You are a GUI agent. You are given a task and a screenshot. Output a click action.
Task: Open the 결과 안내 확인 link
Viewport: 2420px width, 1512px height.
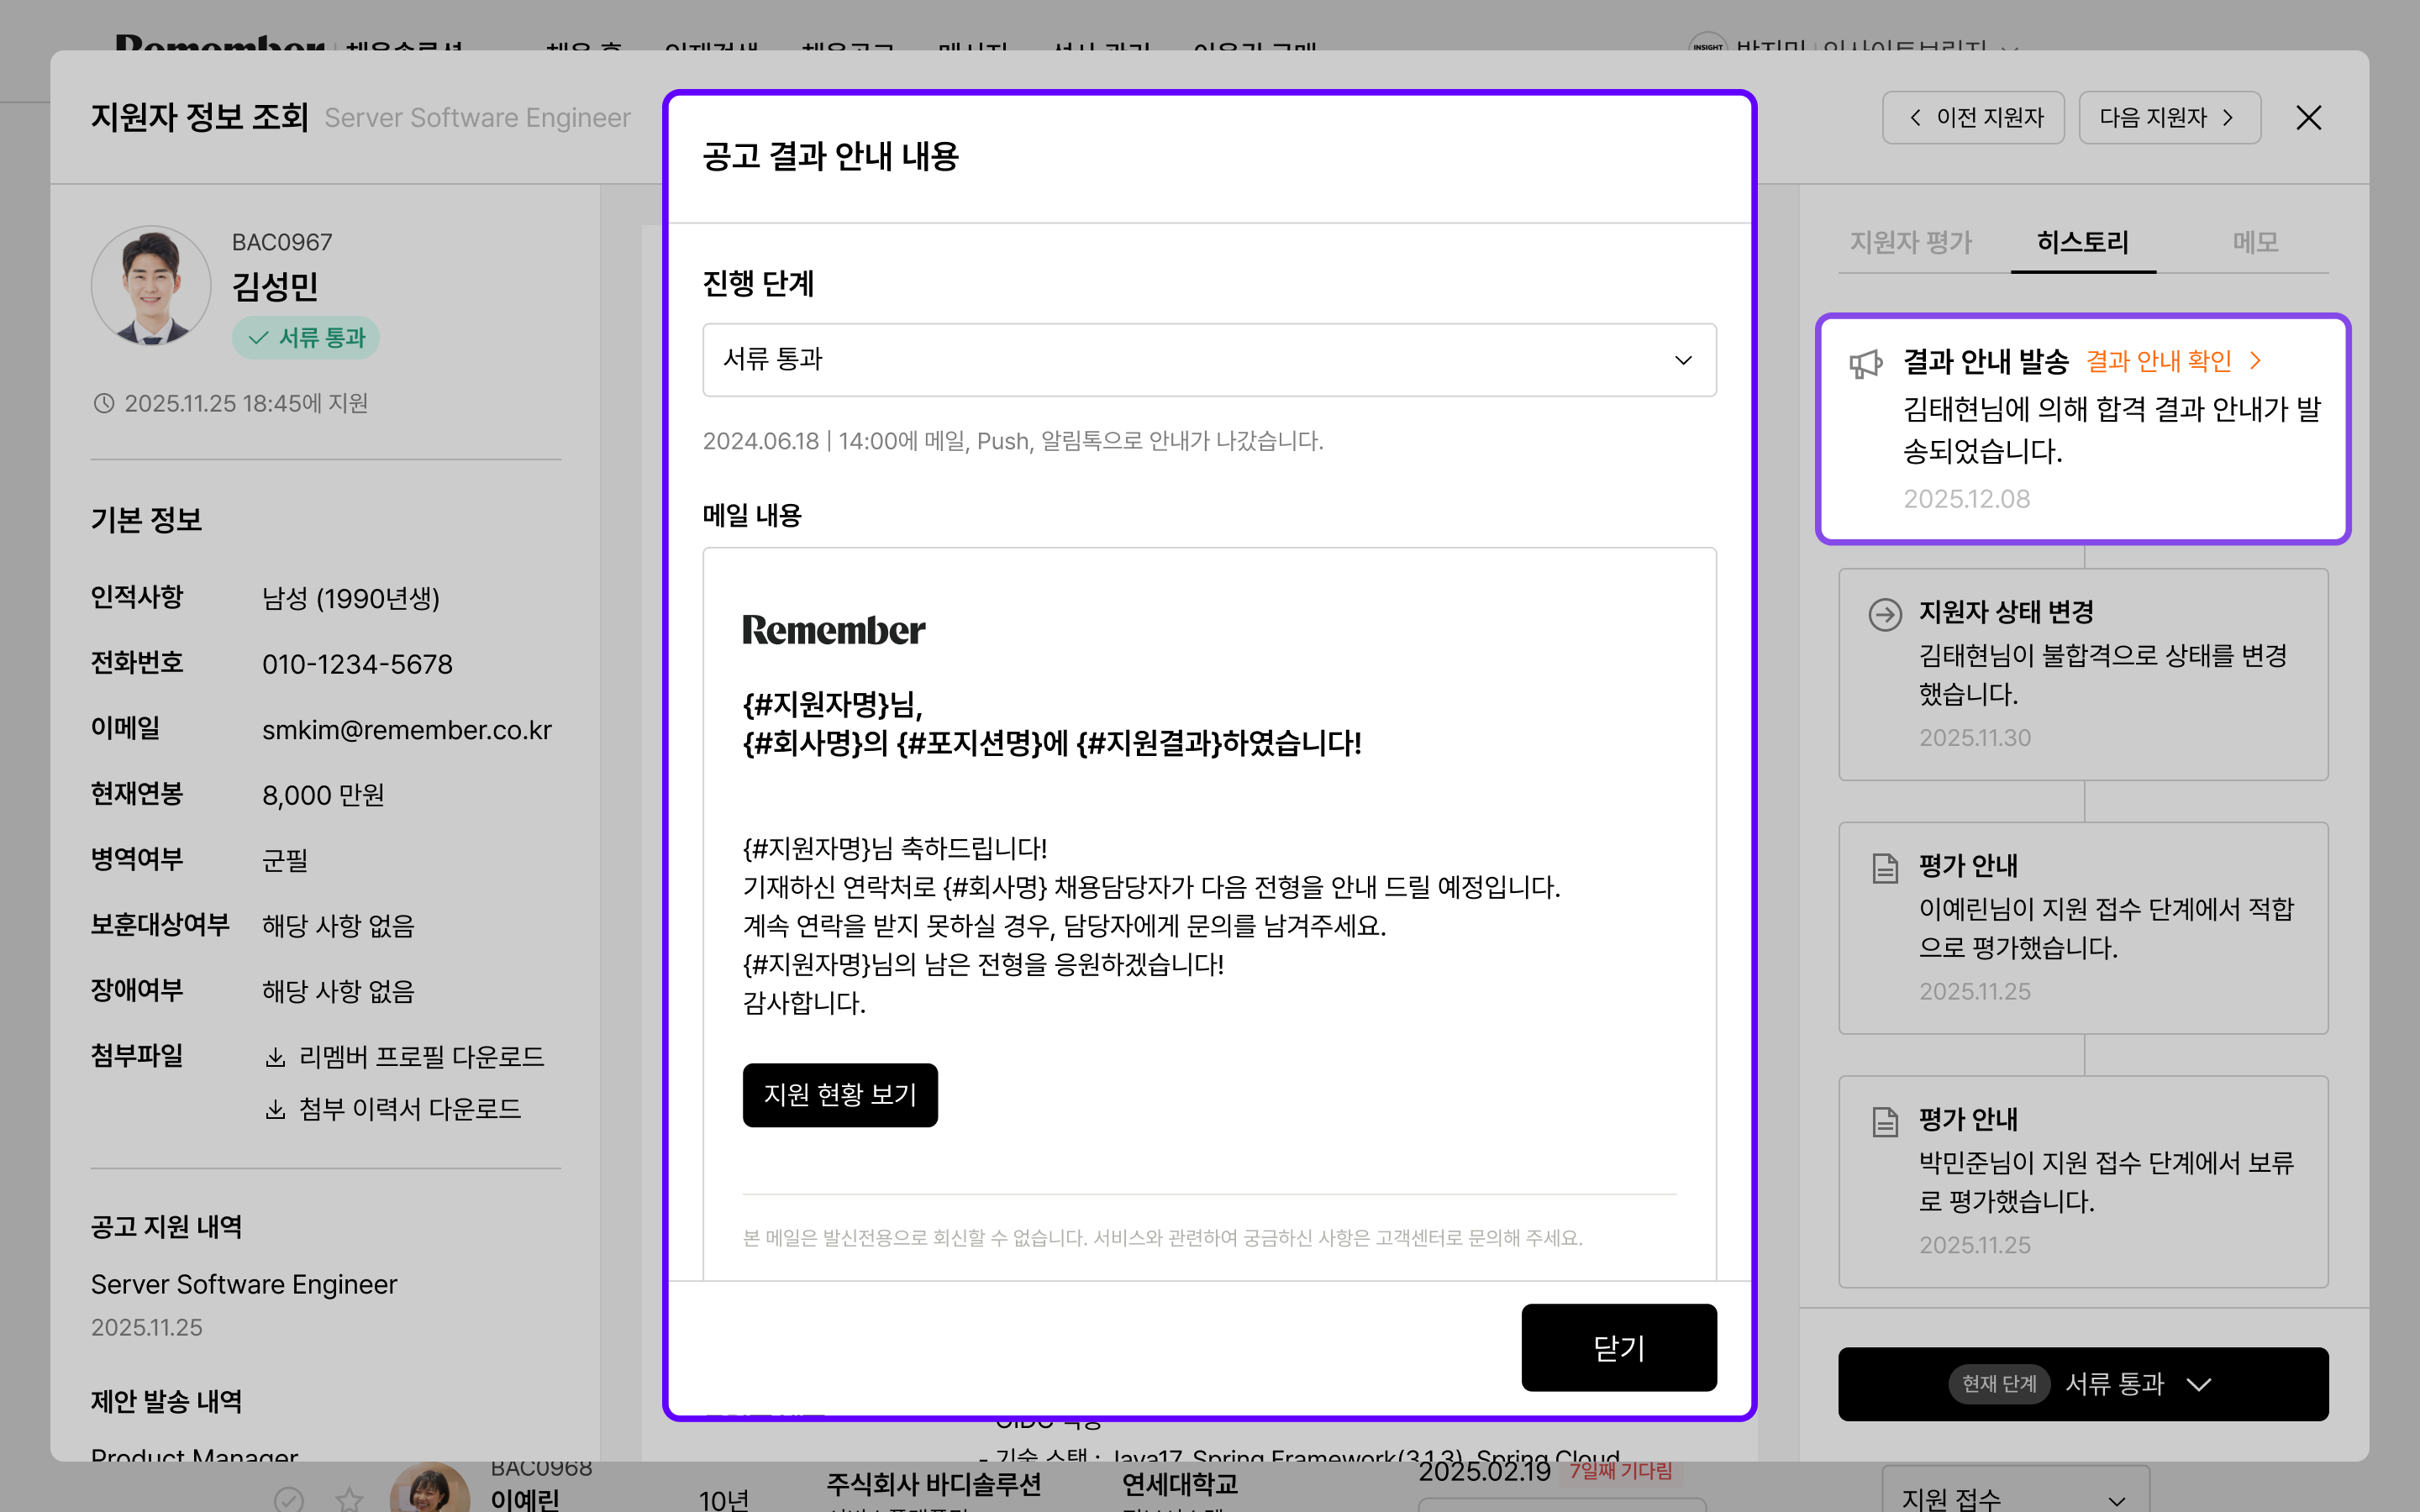point(2160,361)
